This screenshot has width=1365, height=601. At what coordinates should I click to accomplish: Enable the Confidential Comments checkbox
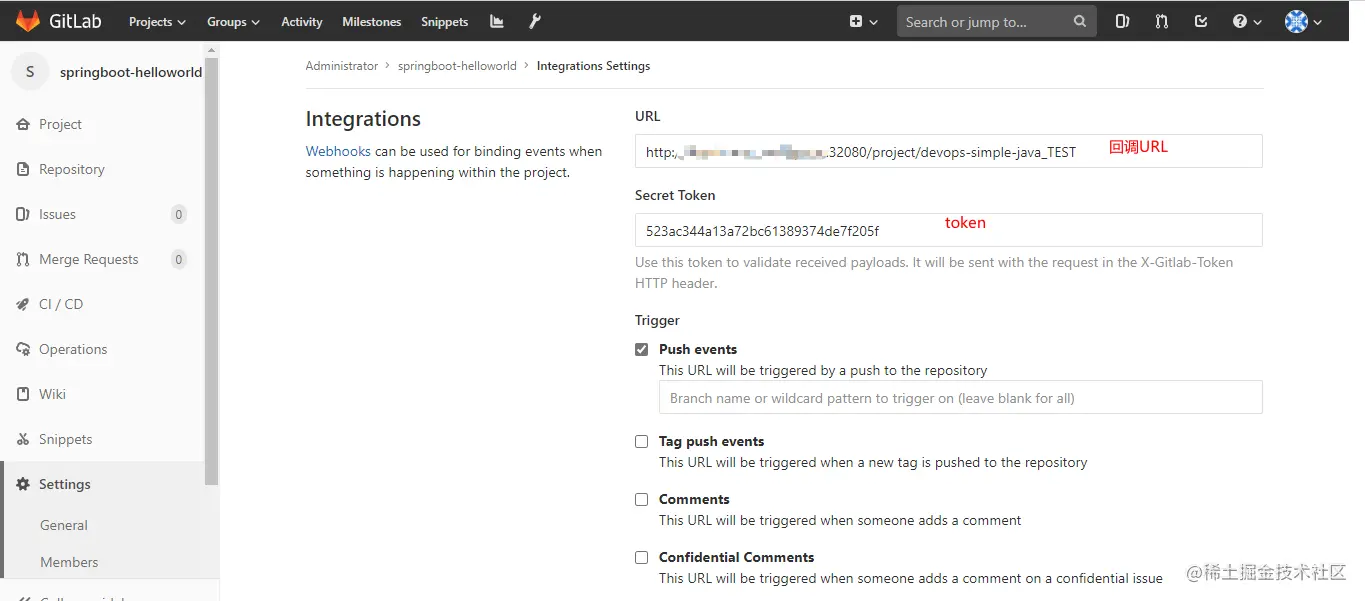(x=642, y=557)
